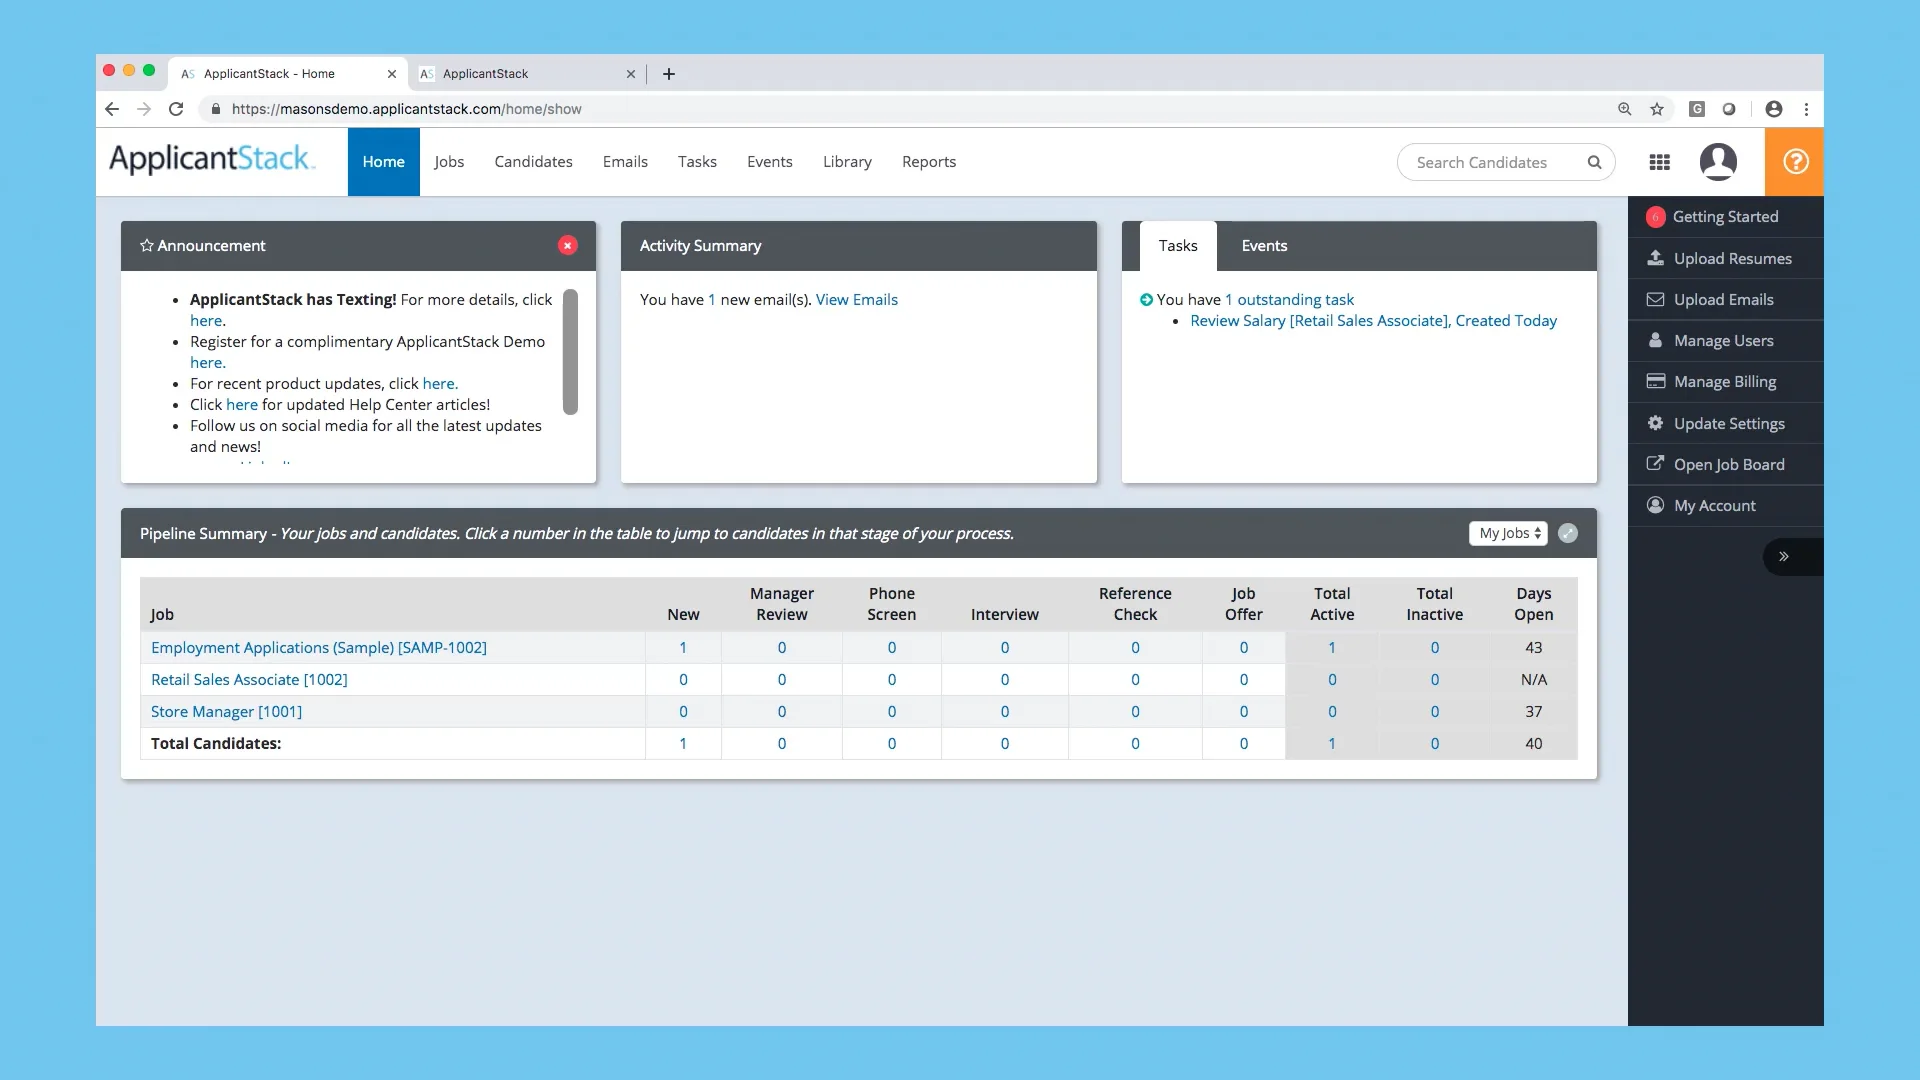Open the Candidates menu

tap(534, 162)
